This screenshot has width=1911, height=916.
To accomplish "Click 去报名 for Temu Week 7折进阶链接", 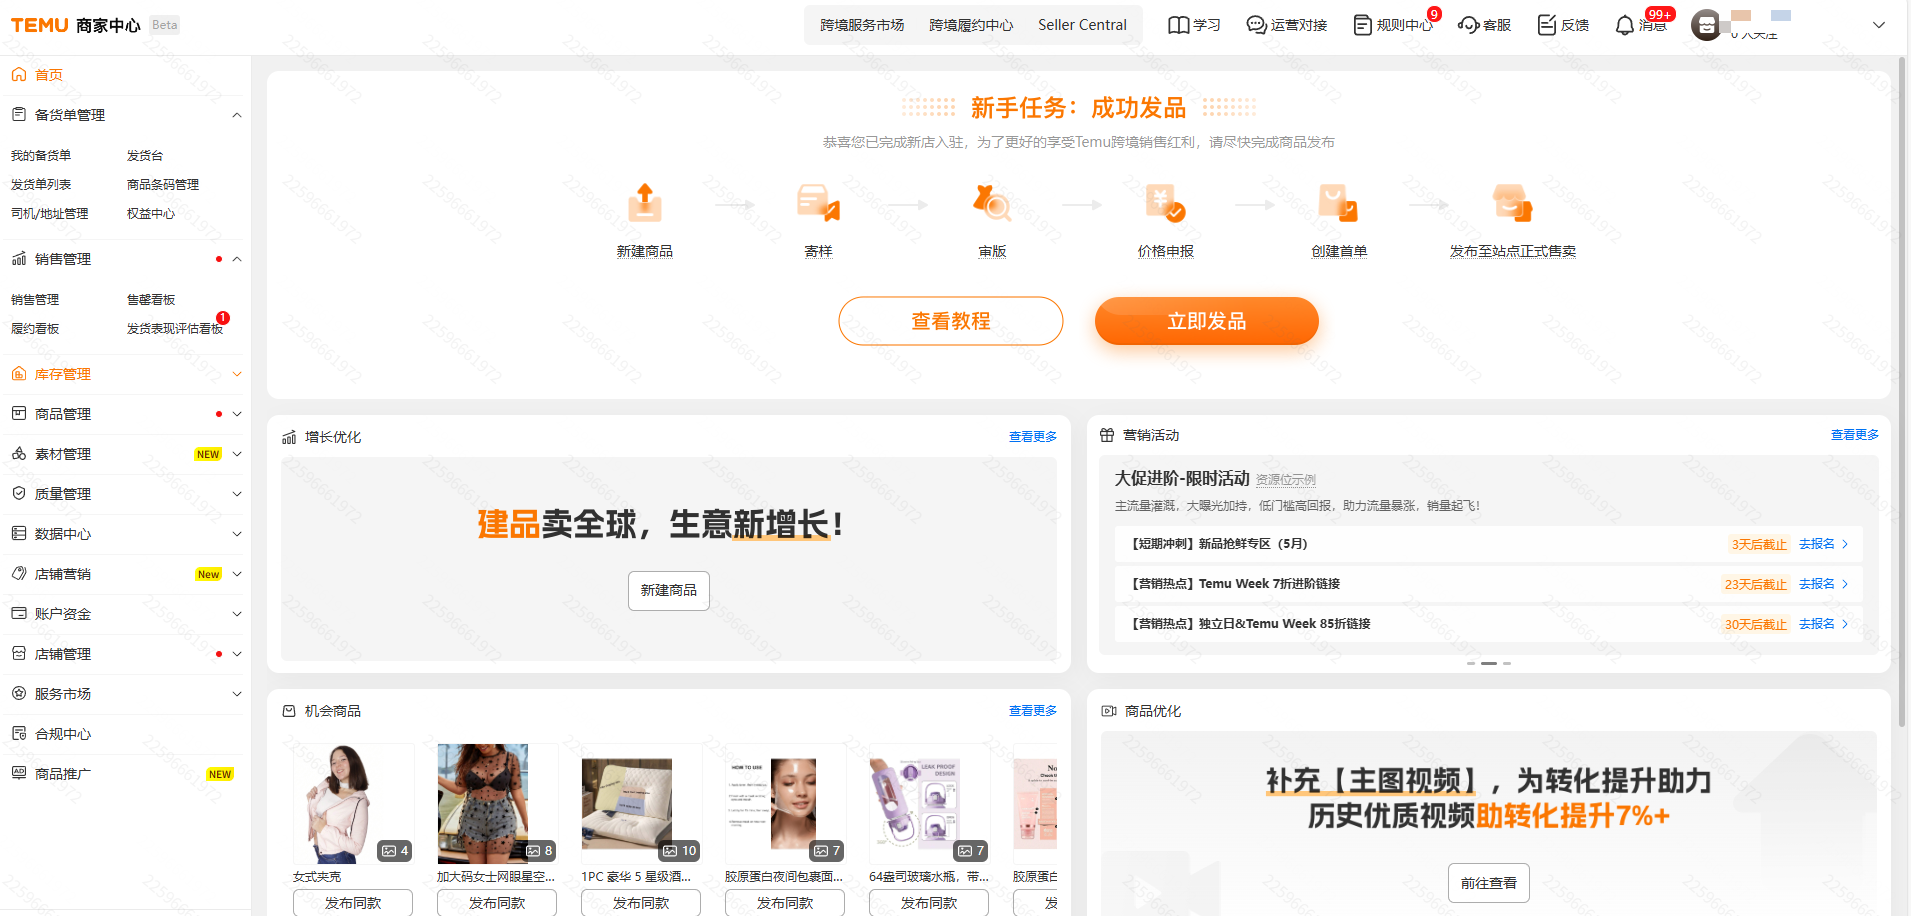I will [x=1823, y=584].
